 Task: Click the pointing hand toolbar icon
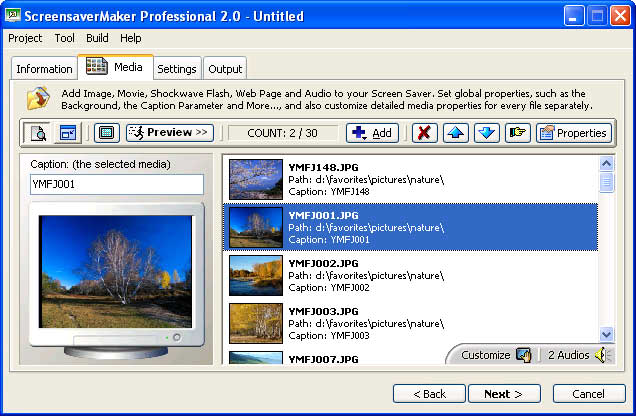518,133
